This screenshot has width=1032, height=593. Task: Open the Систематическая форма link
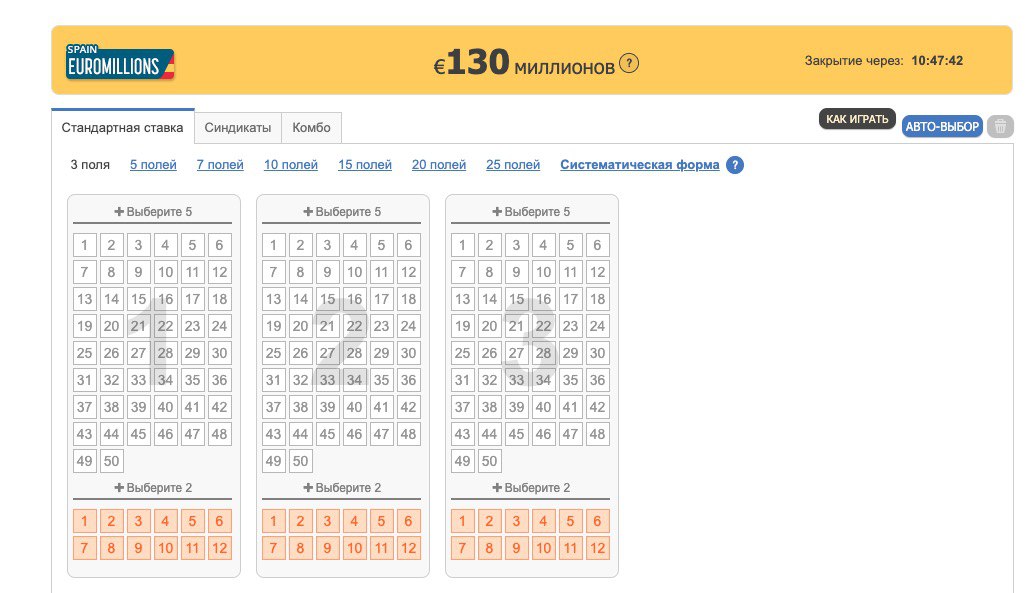tap(640, 165)
